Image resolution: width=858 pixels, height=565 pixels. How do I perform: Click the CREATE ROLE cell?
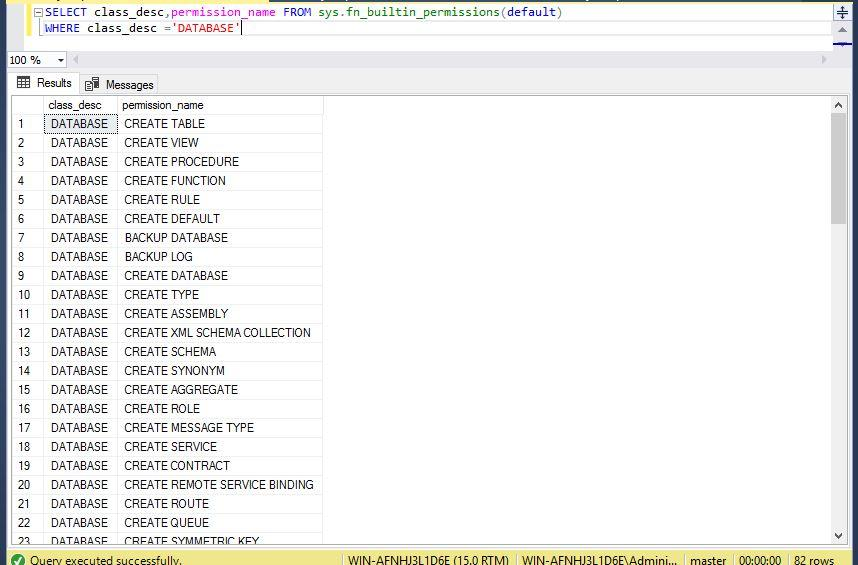(220, 409)
